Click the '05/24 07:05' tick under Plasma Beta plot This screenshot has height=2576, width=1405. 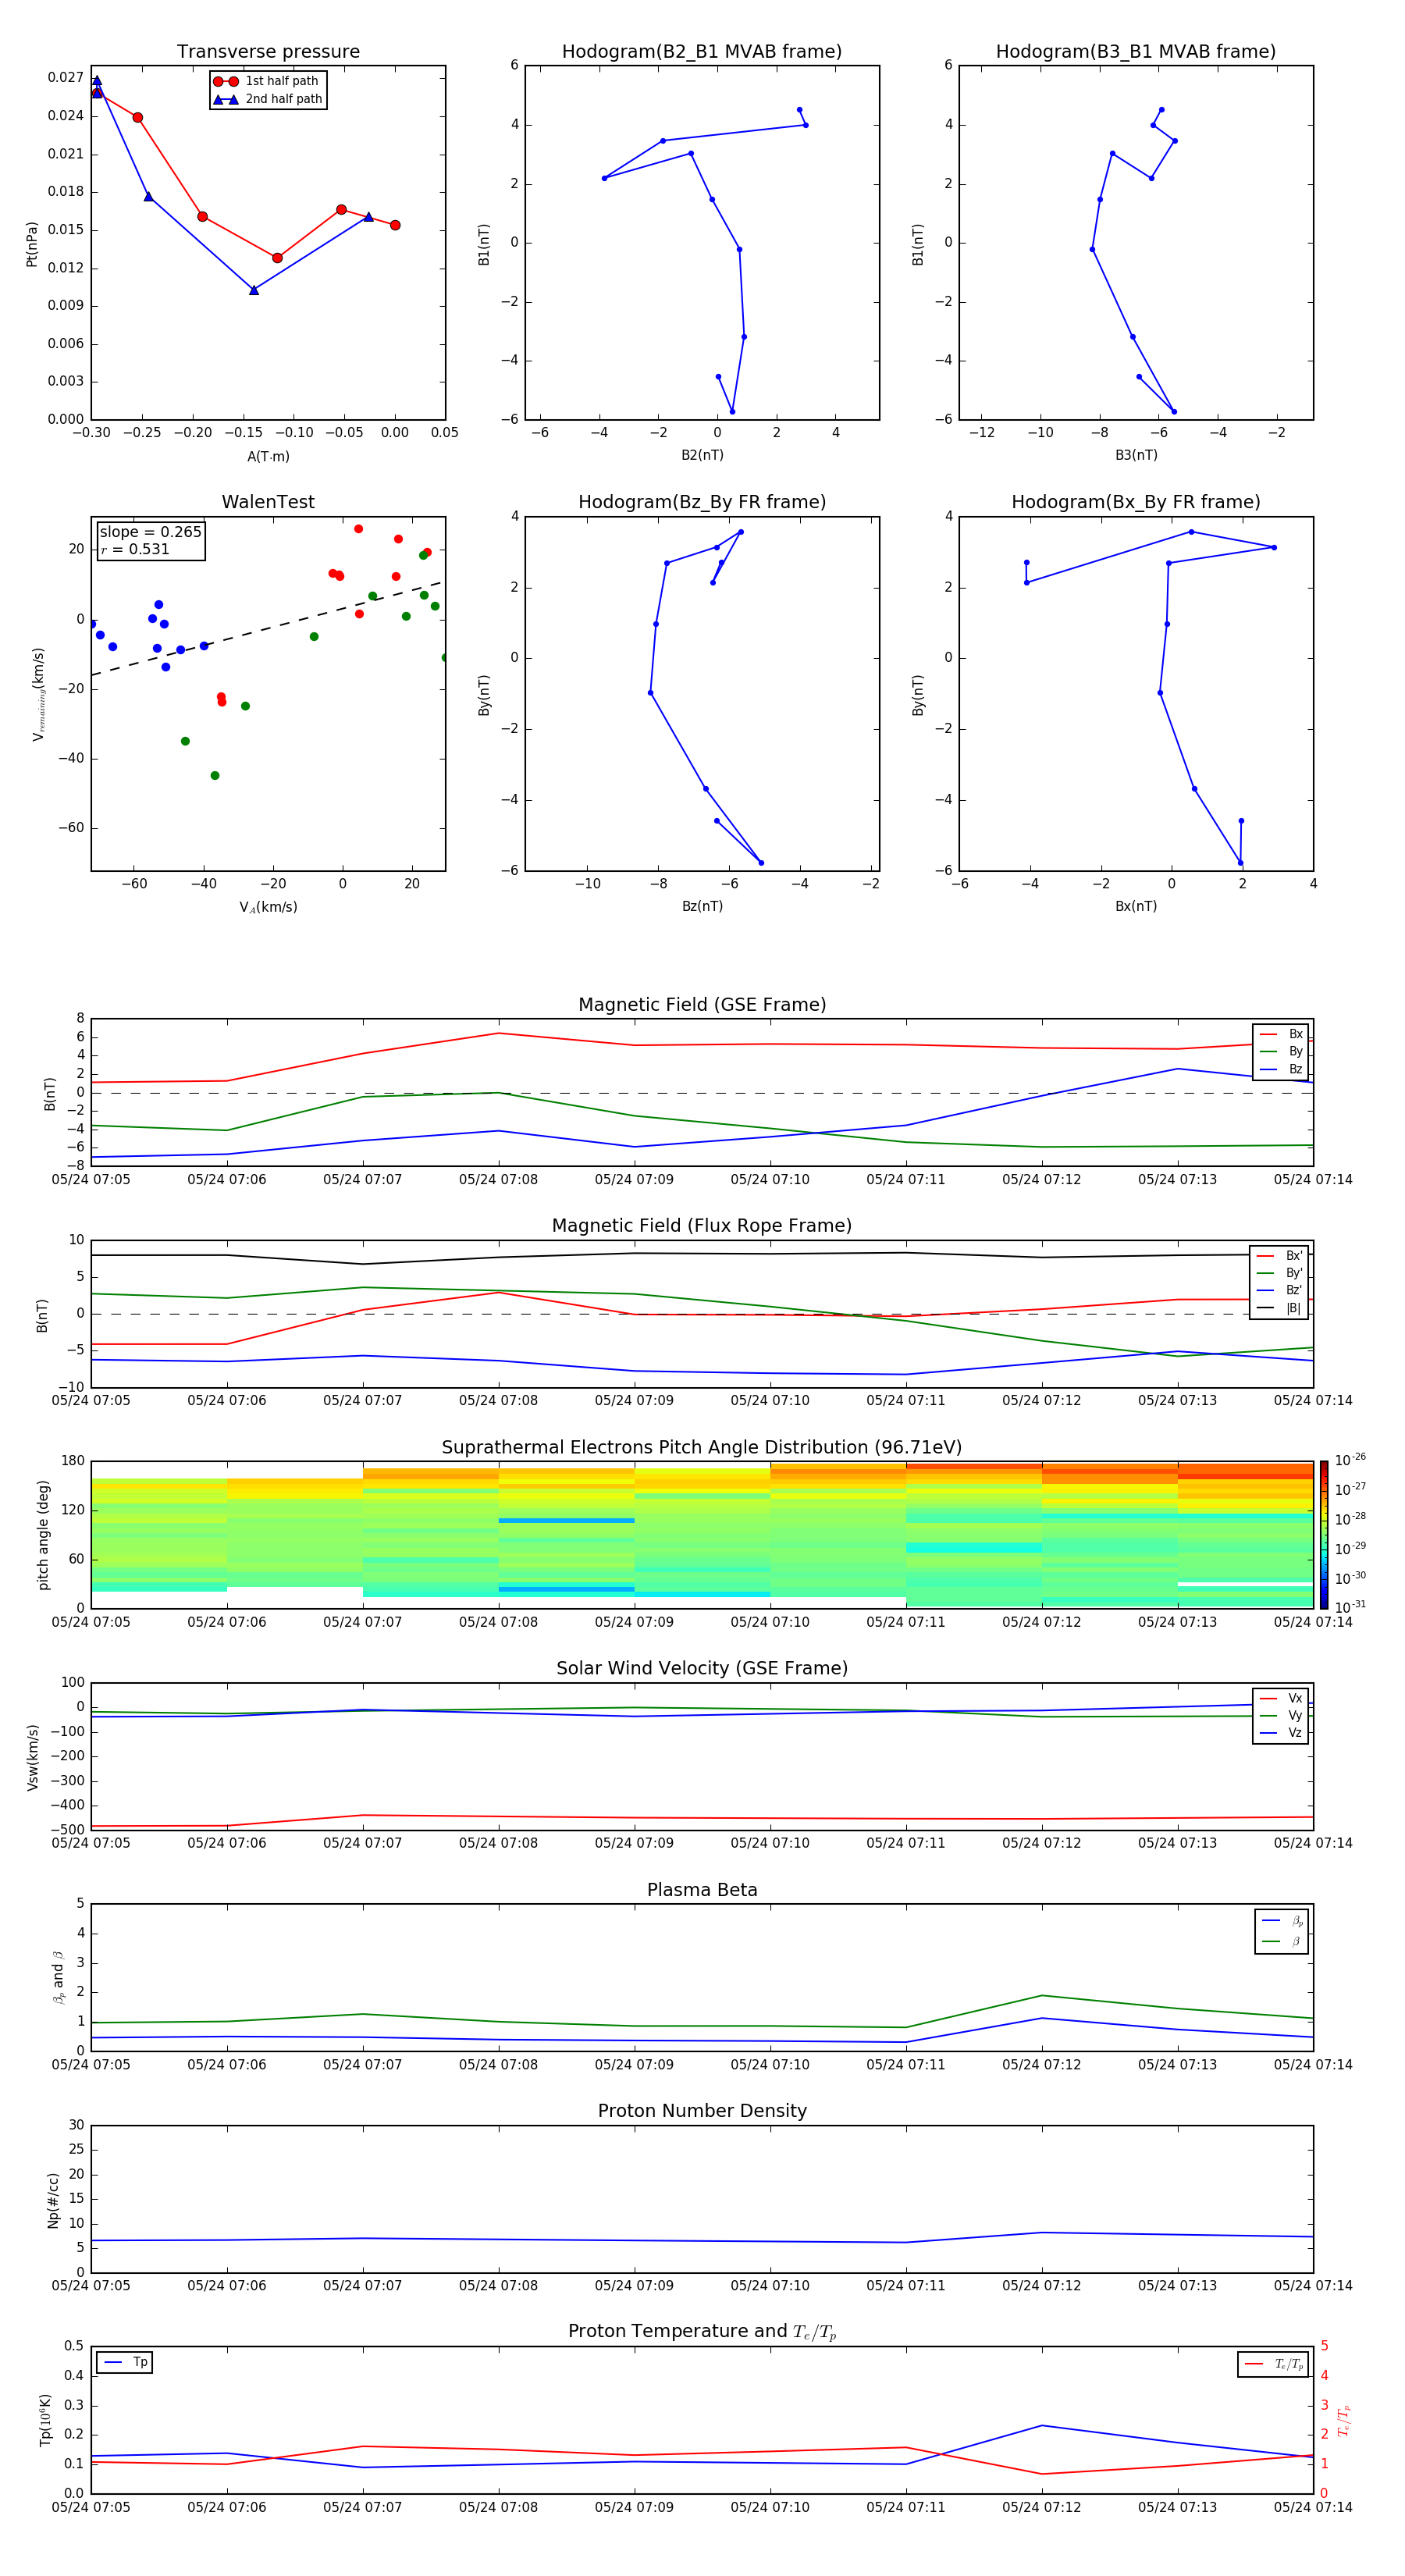tap(91, 2065)
